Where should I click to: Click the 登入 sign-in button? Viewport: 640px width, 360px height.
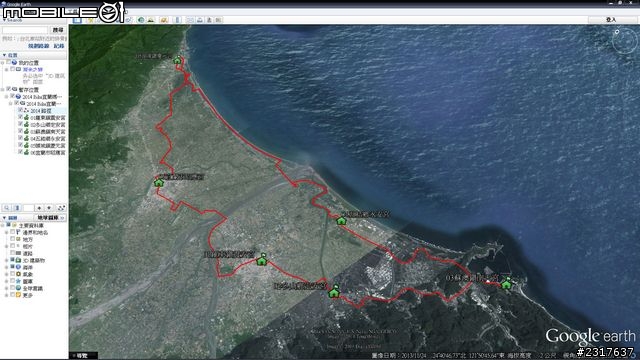(x=611, y=20)
